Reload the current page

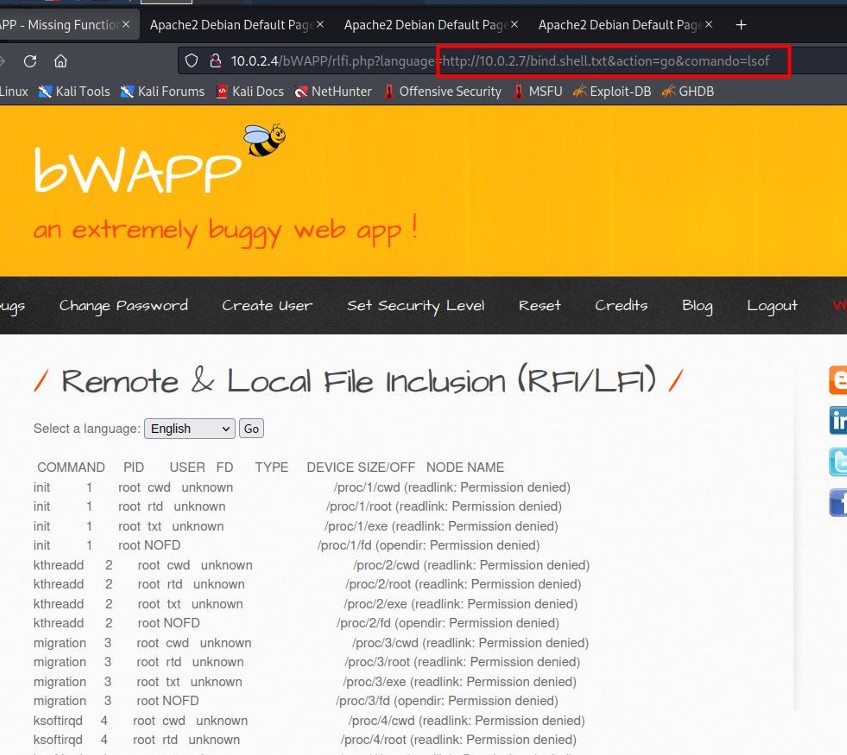[30, 61]
